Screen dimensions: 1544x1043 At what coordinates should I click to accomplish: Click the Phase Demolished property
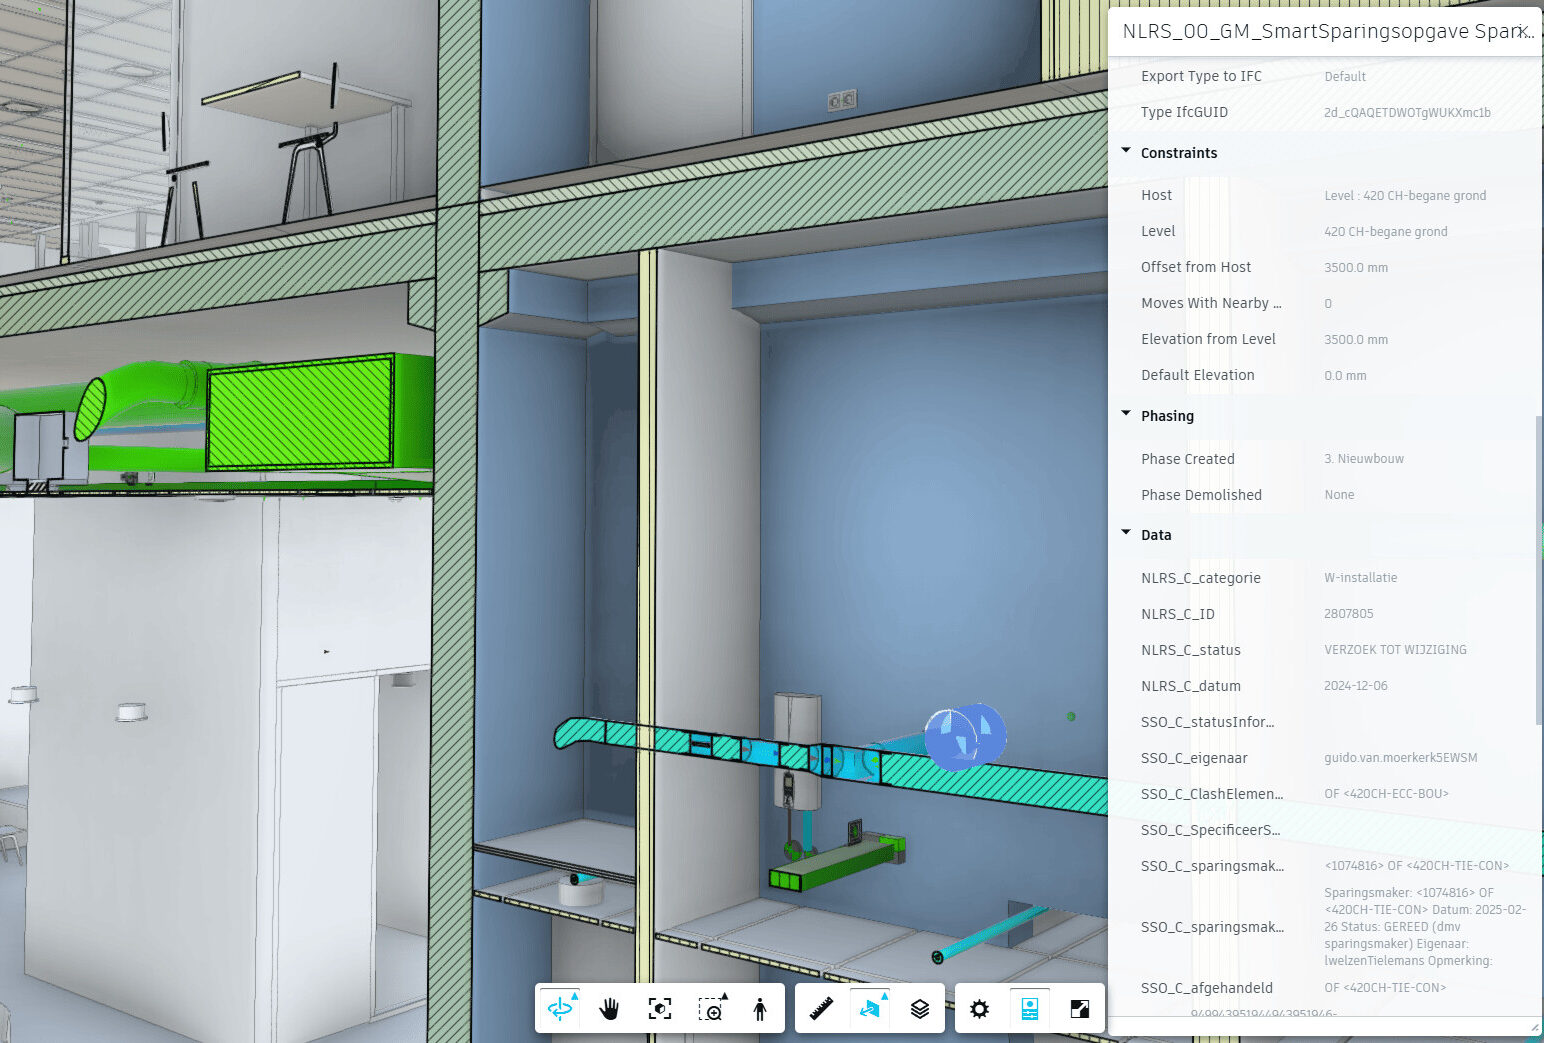[1201, 494]
